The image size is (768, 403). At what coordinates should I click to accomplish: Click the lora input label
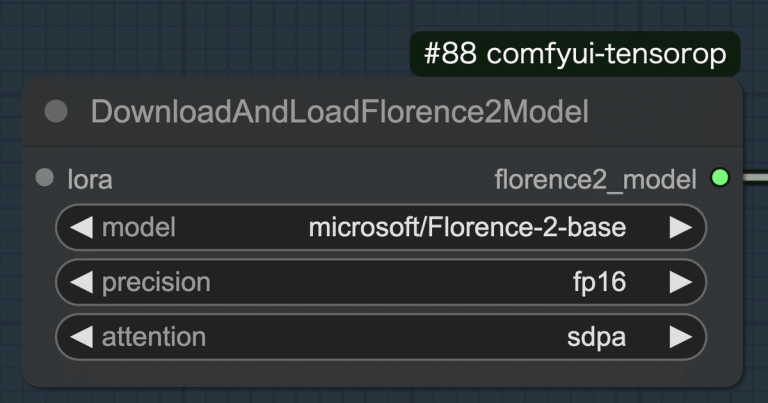point(90,180)
